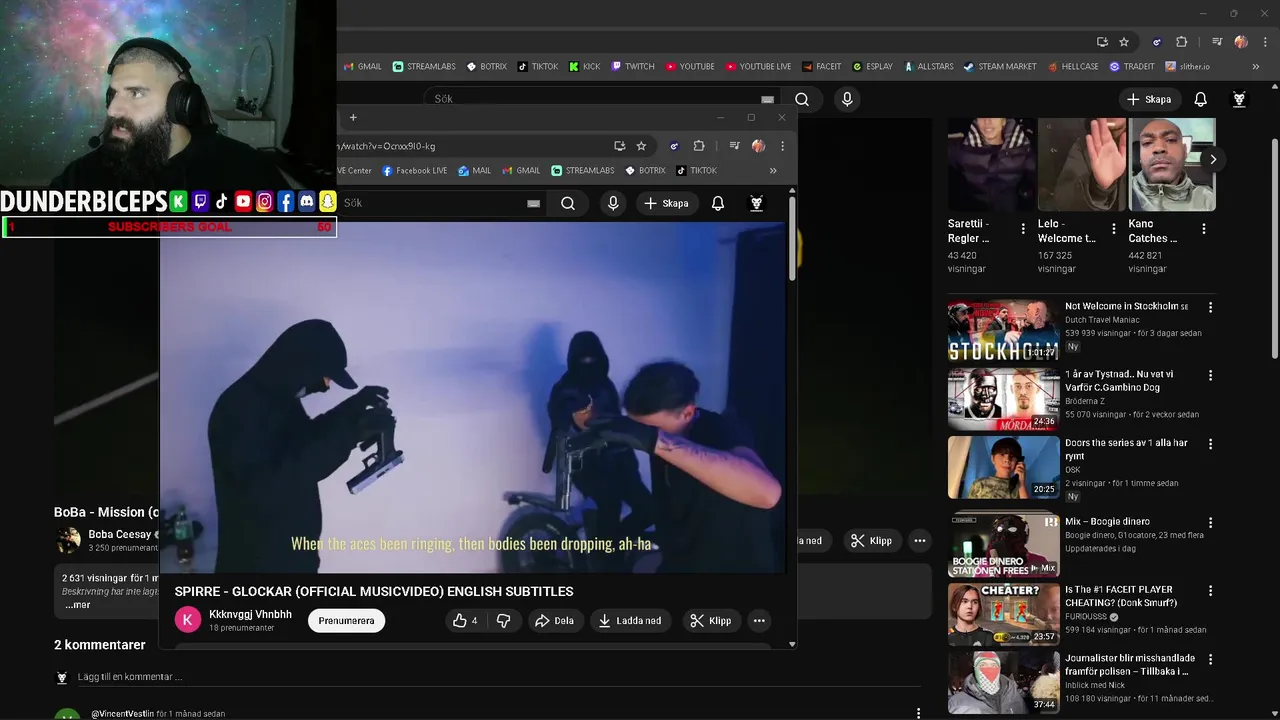Start voice search in front YouTube window
1280x720 pixels.
(x=613, y=203)
